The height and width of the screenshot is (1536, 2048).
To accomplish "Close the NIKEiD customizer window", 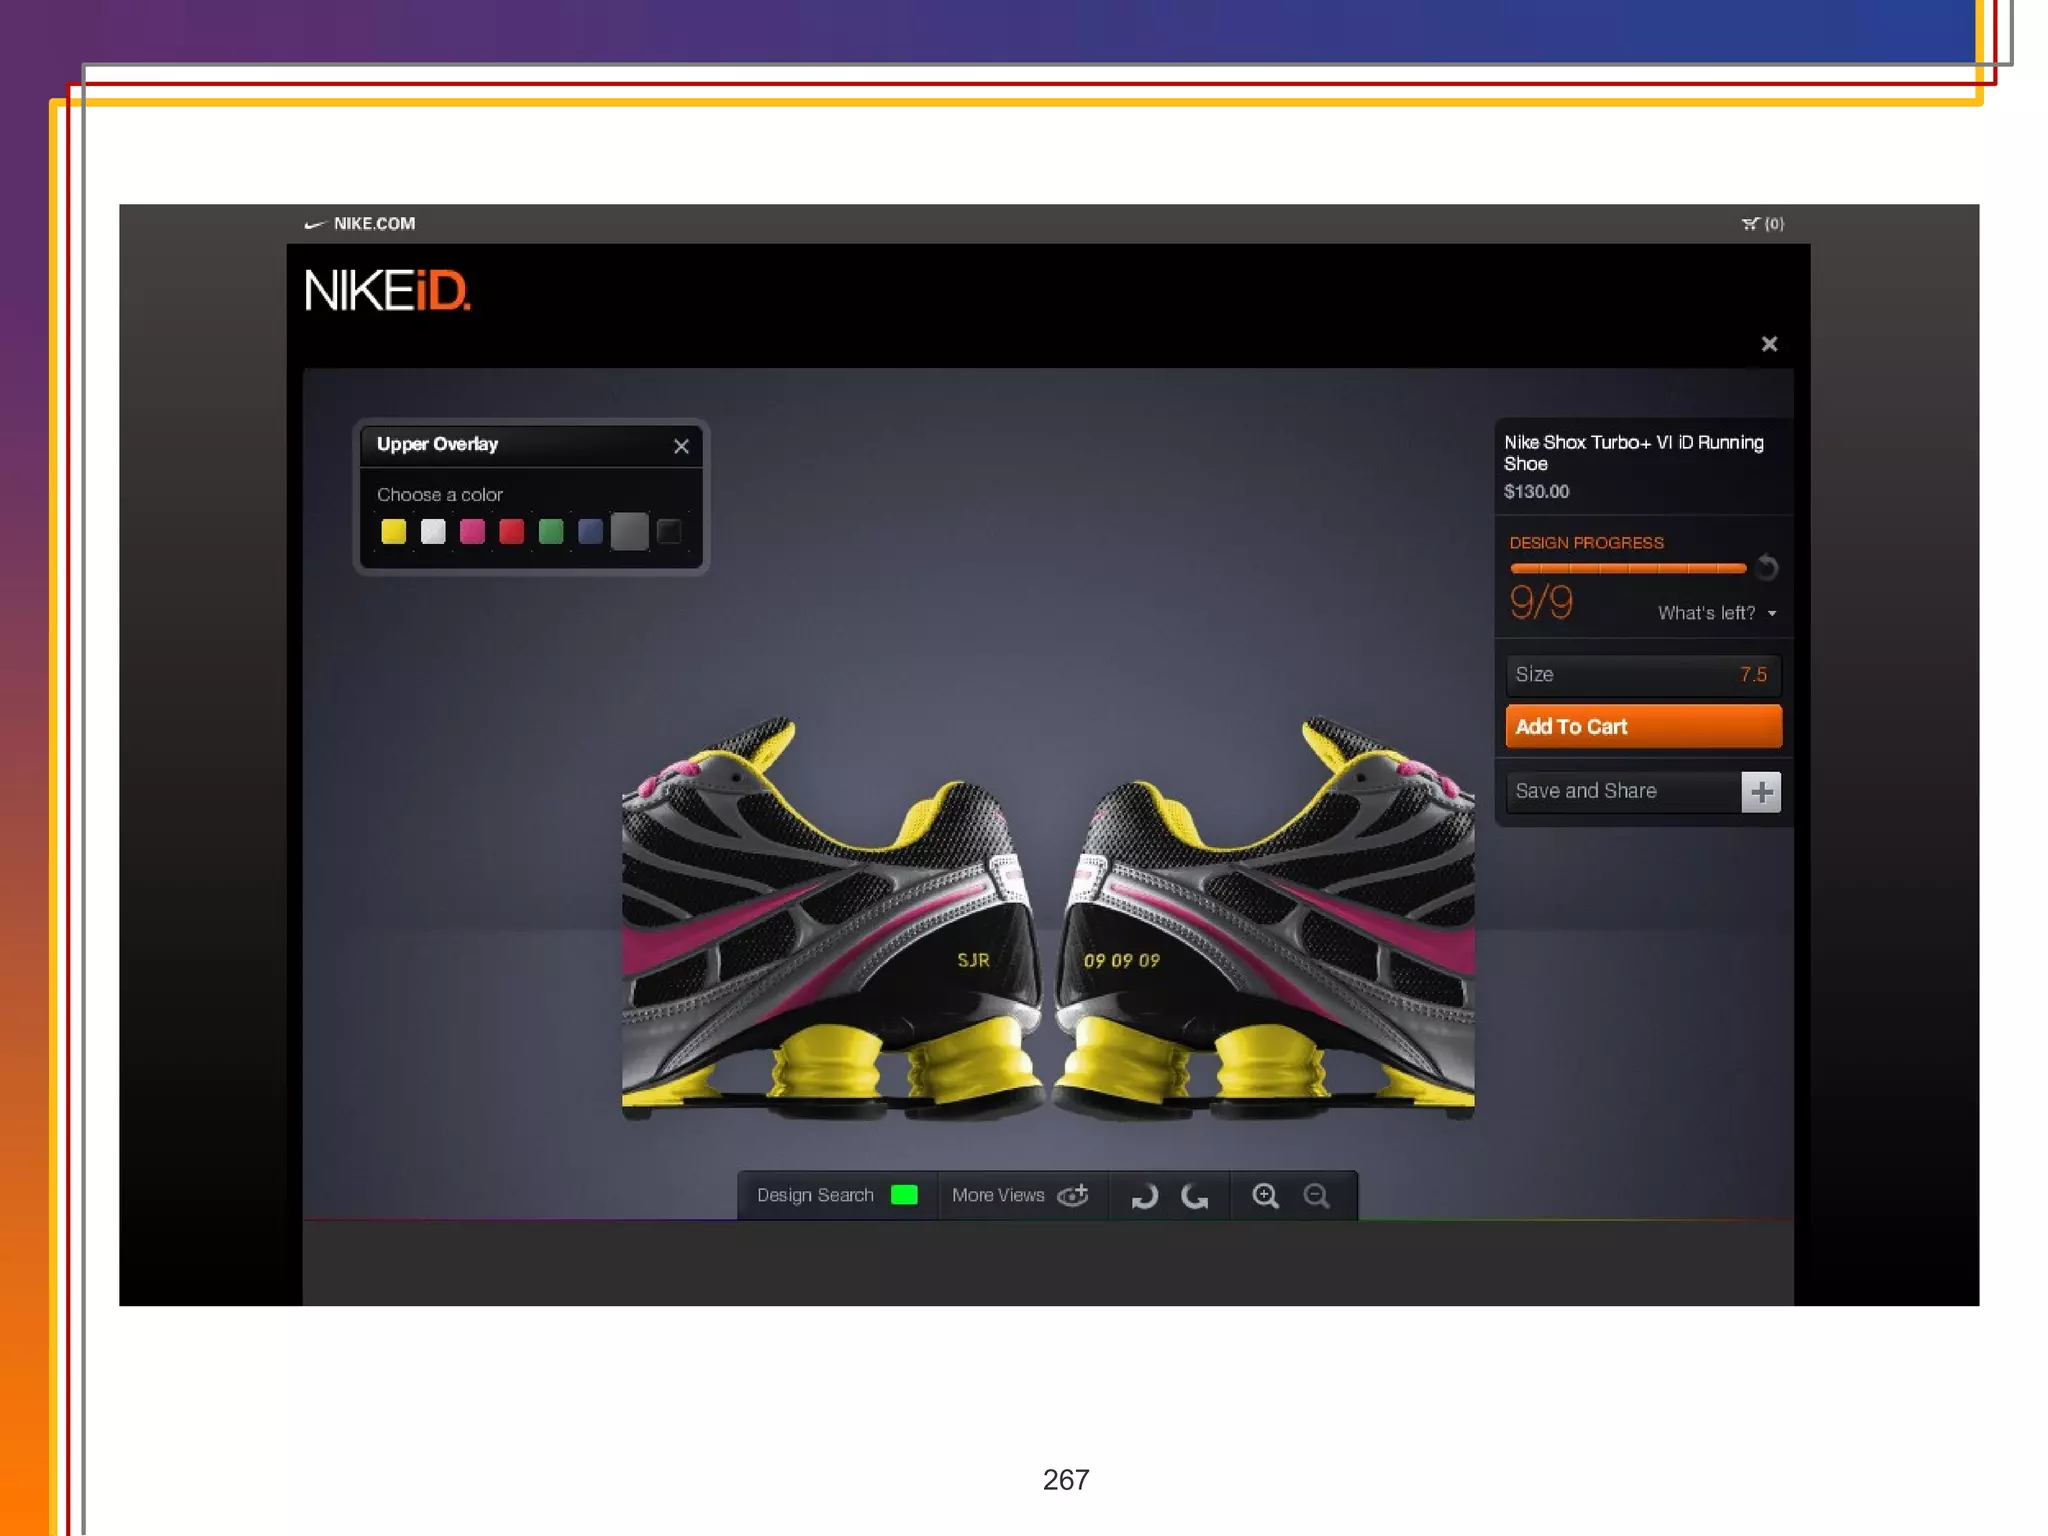I will [1769, 344].
